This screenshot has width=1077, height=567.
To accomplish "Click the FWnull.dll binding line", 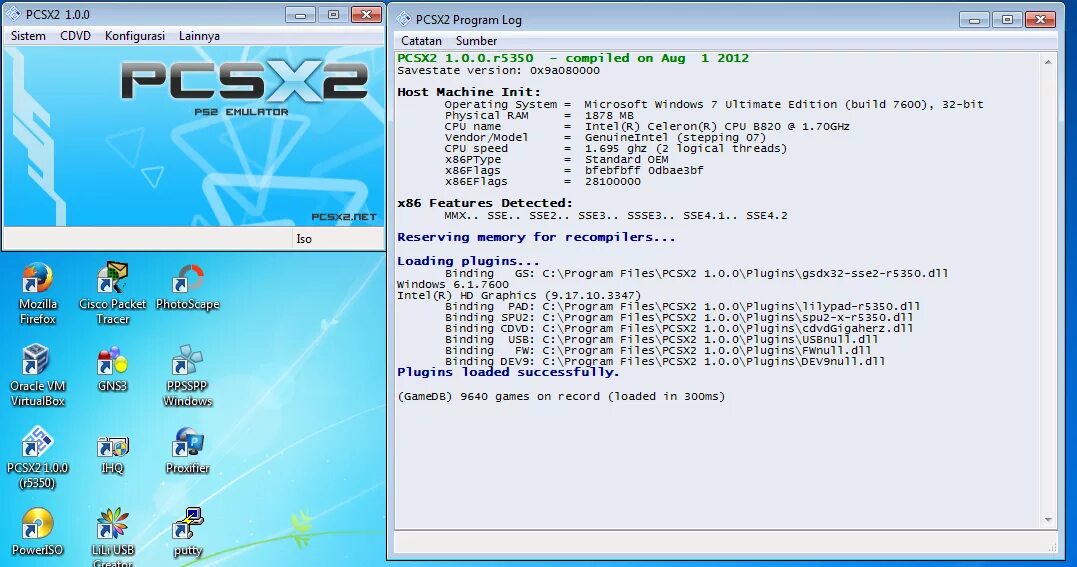I will (658, 351).
